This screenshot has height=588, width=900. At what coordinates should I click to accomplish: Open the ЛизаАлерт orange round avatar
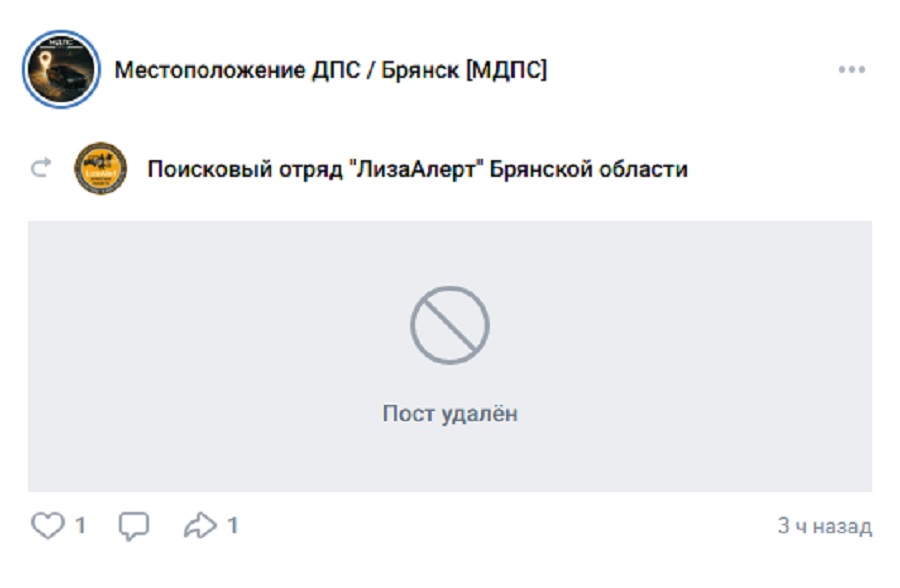101,168
